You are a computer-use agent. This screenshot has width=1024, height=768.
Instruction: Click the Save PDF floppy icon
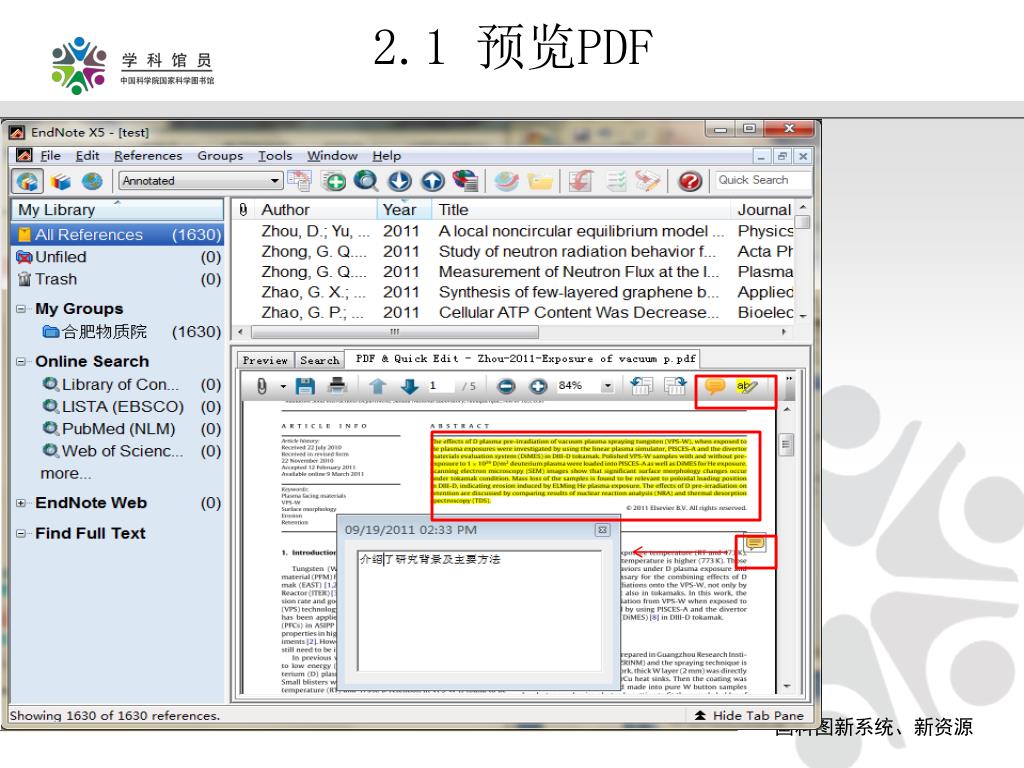(305, 386)
